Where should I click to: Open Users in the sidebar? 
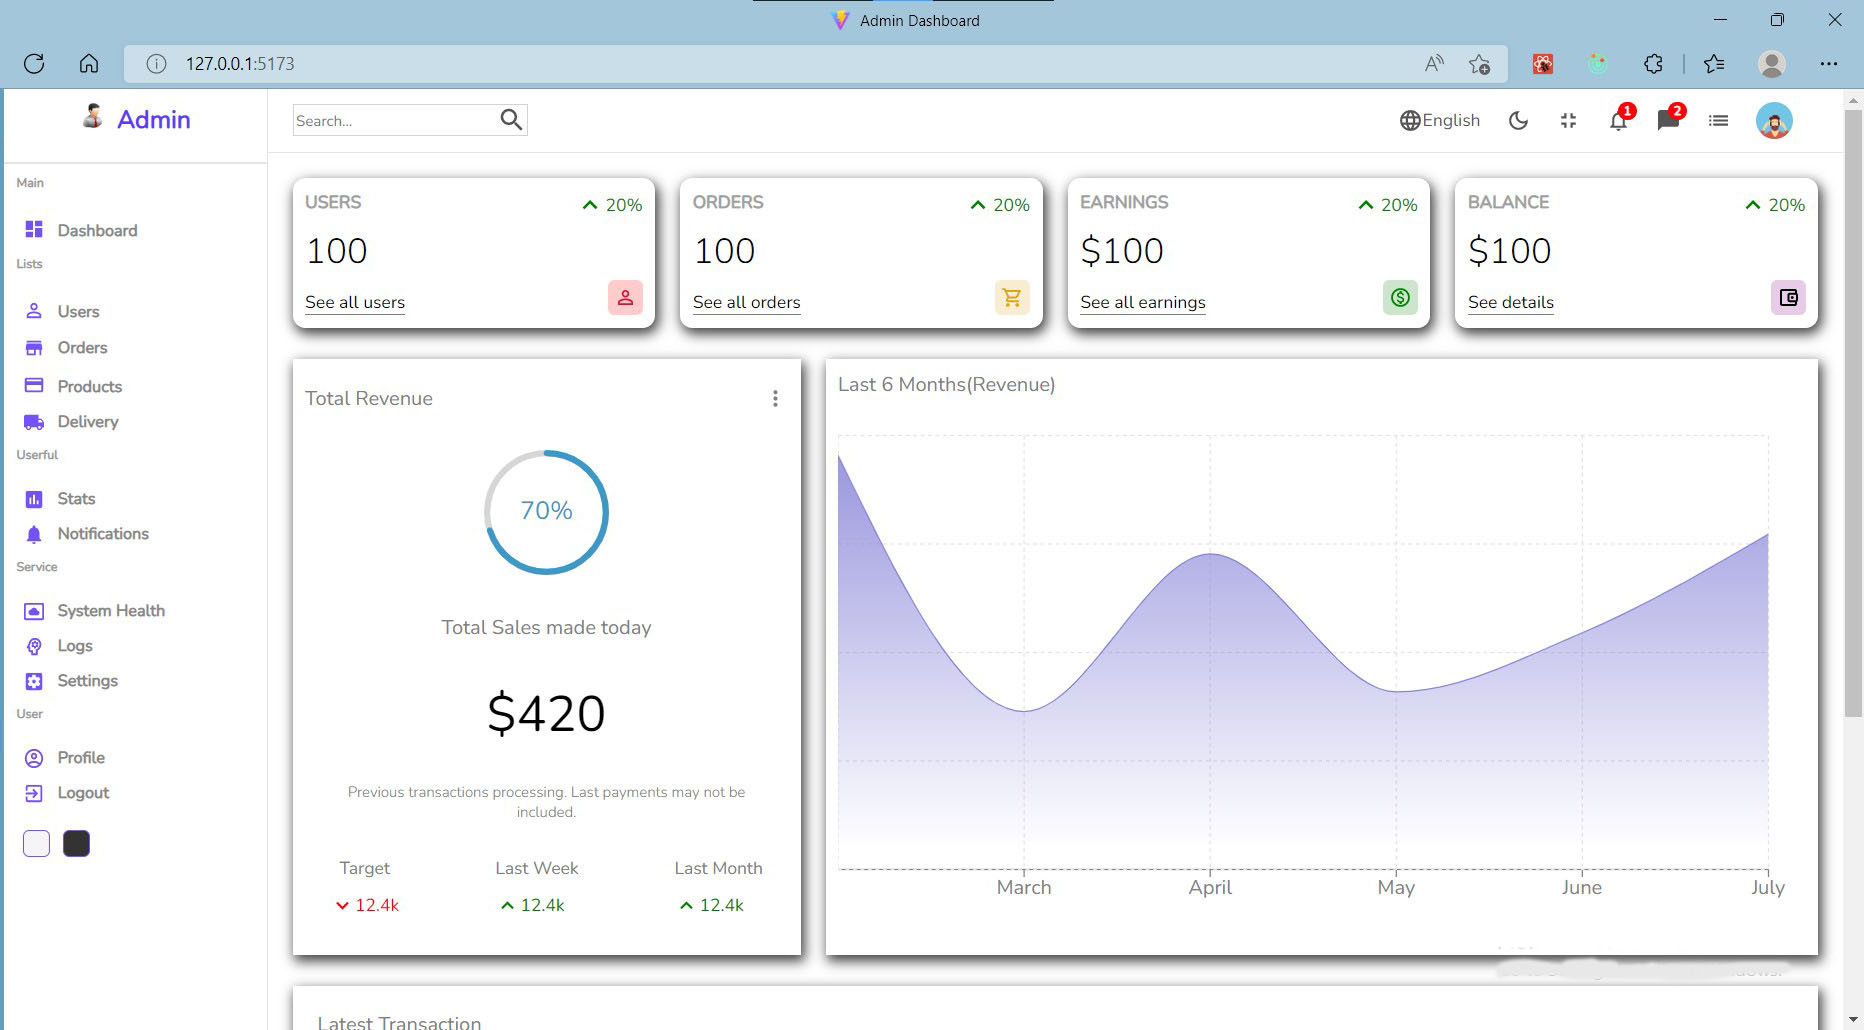pyautogui.click(x=61, y=312)
